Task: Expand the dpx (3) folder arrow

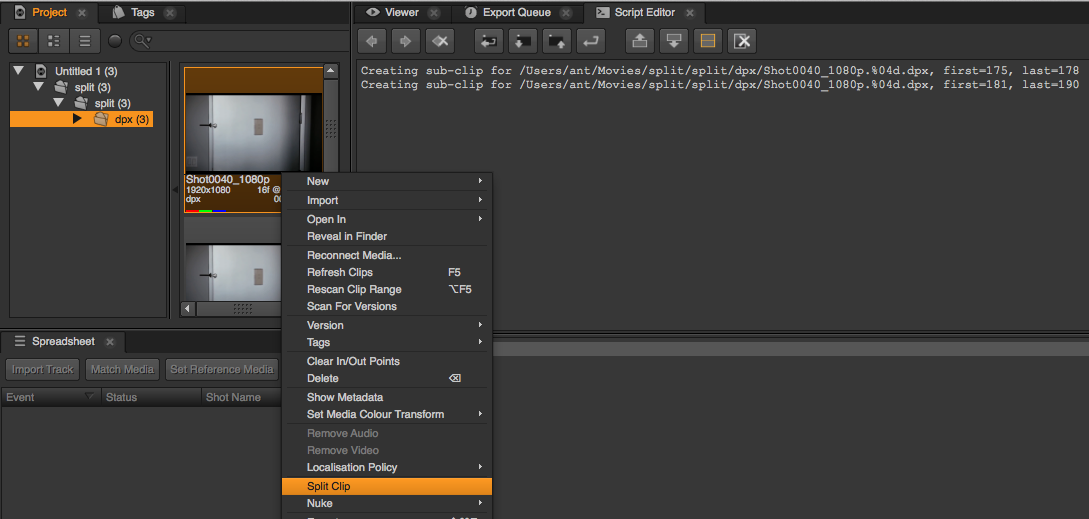Action: click(77, 119)
